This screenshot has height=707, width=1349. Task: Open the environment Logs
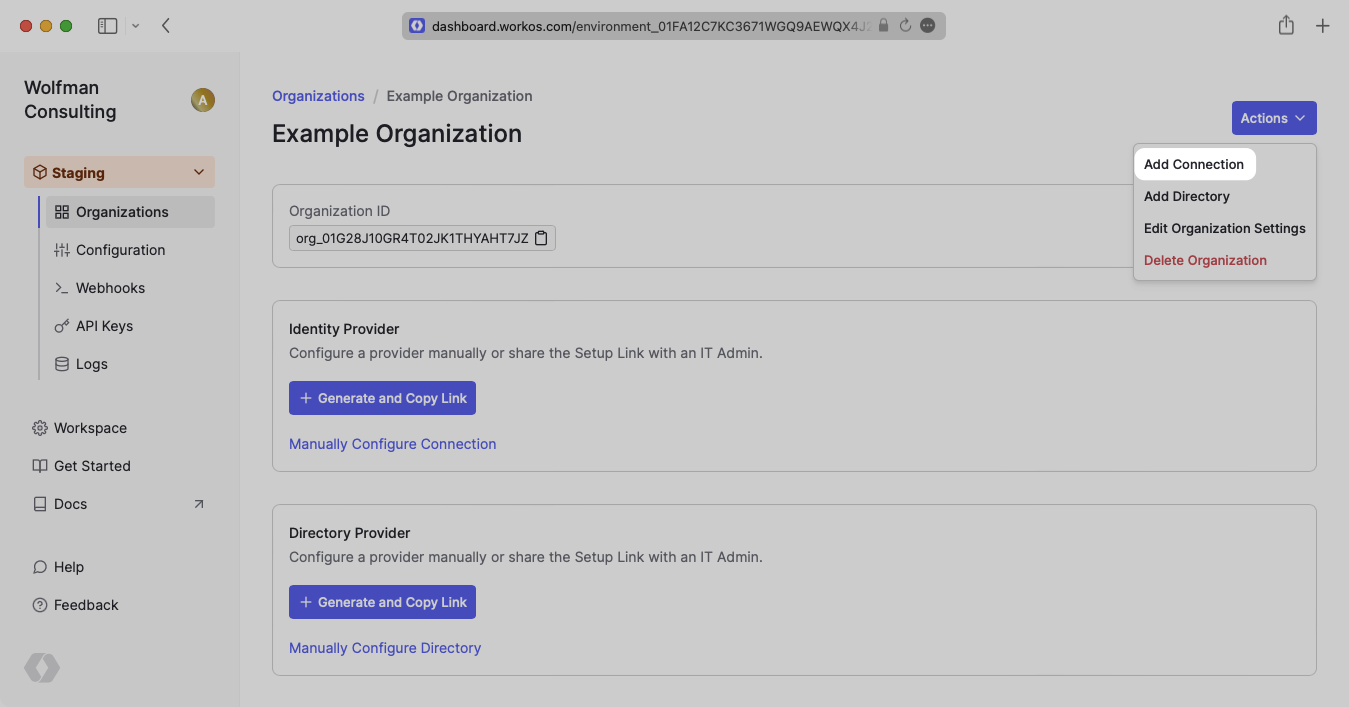point(91,363)
